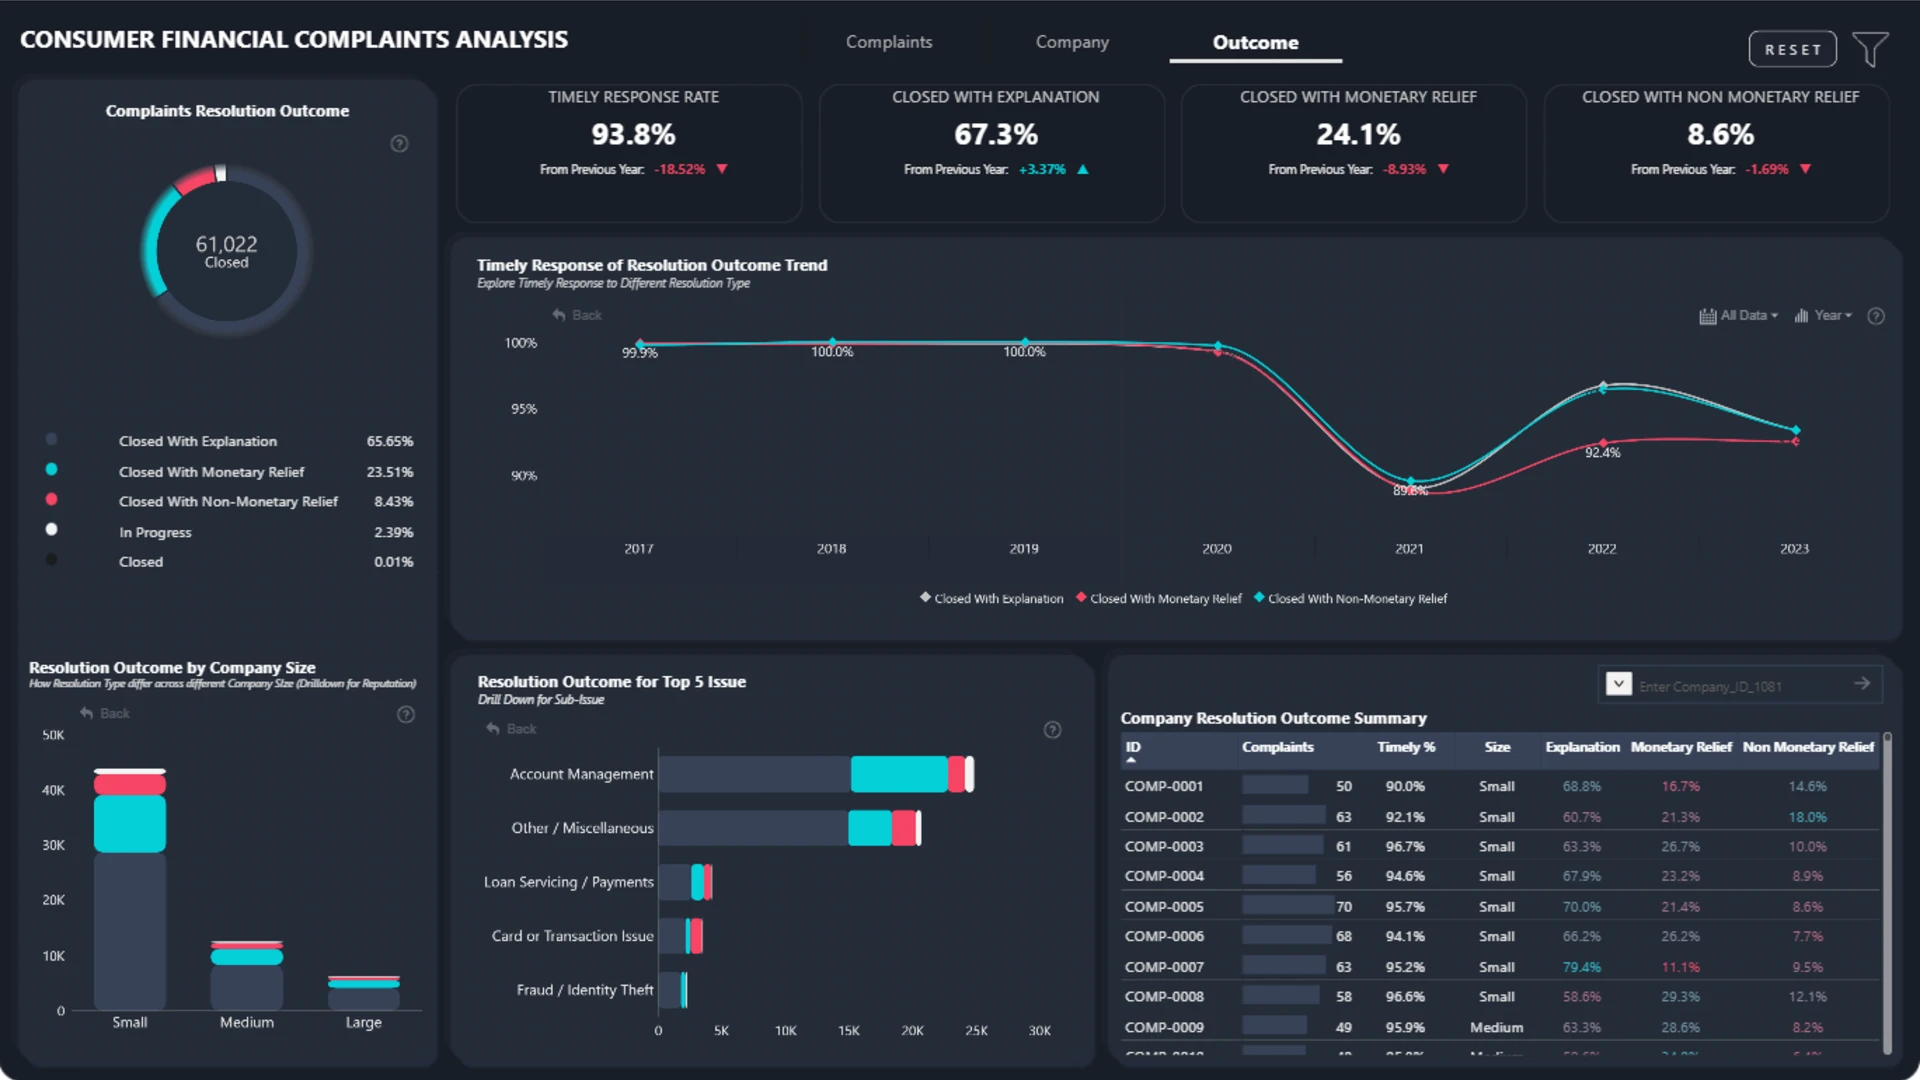Image resolution: width=1920 pixels, height=1080 pixels.
Task: Click the filter funnel icon
Action: click(x=1870, y=48)
